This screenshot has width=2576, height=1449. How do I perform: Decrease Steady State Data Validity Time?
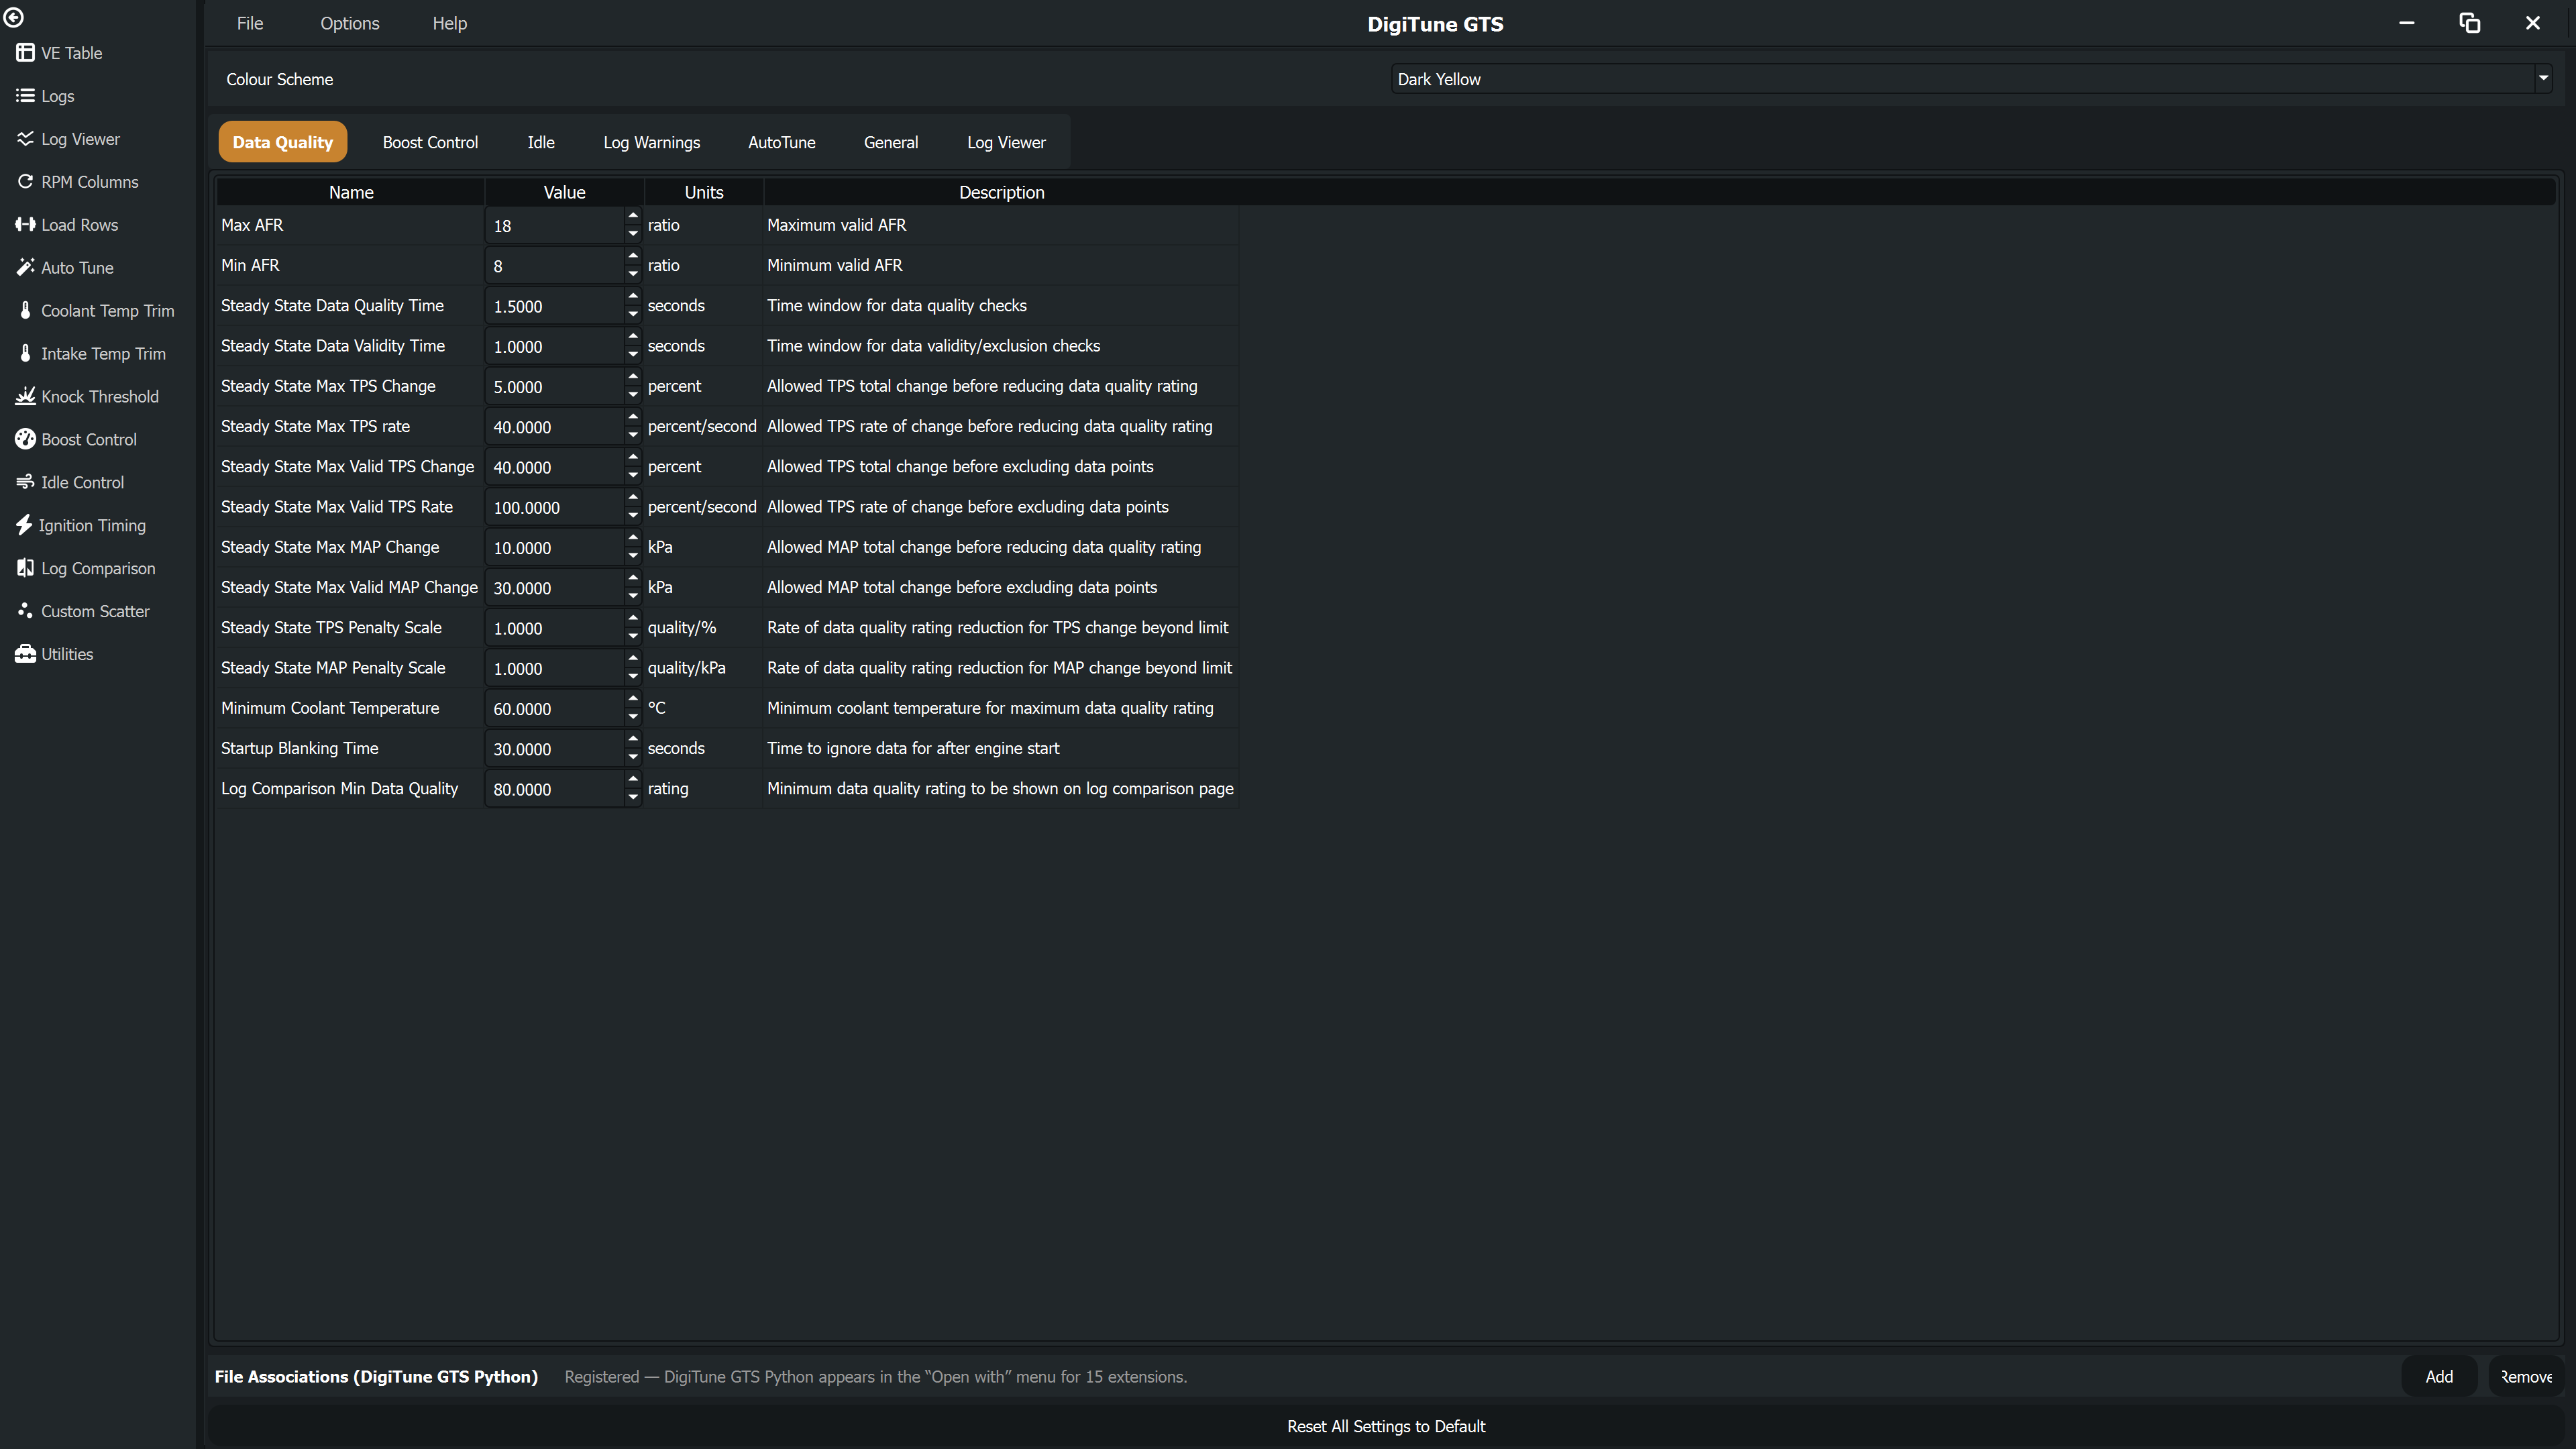coord(633,355)
